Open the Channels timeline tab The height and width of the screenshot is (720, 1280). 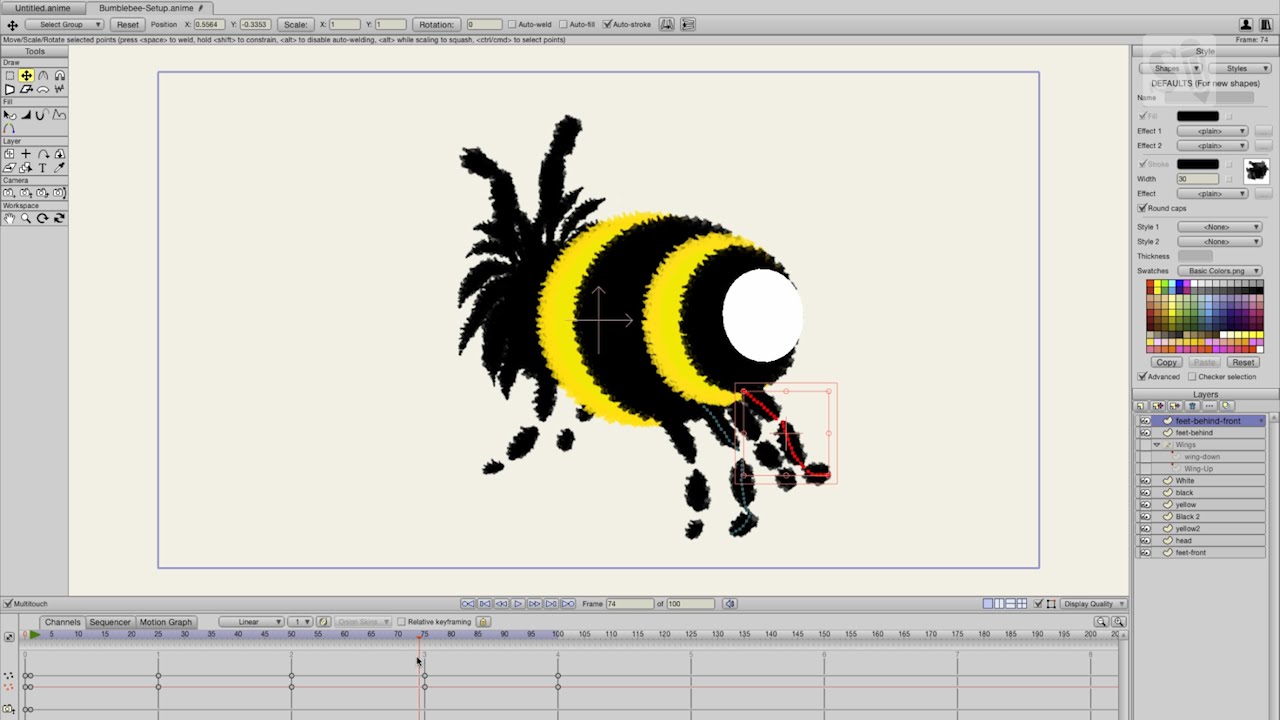tap(62, 622)
